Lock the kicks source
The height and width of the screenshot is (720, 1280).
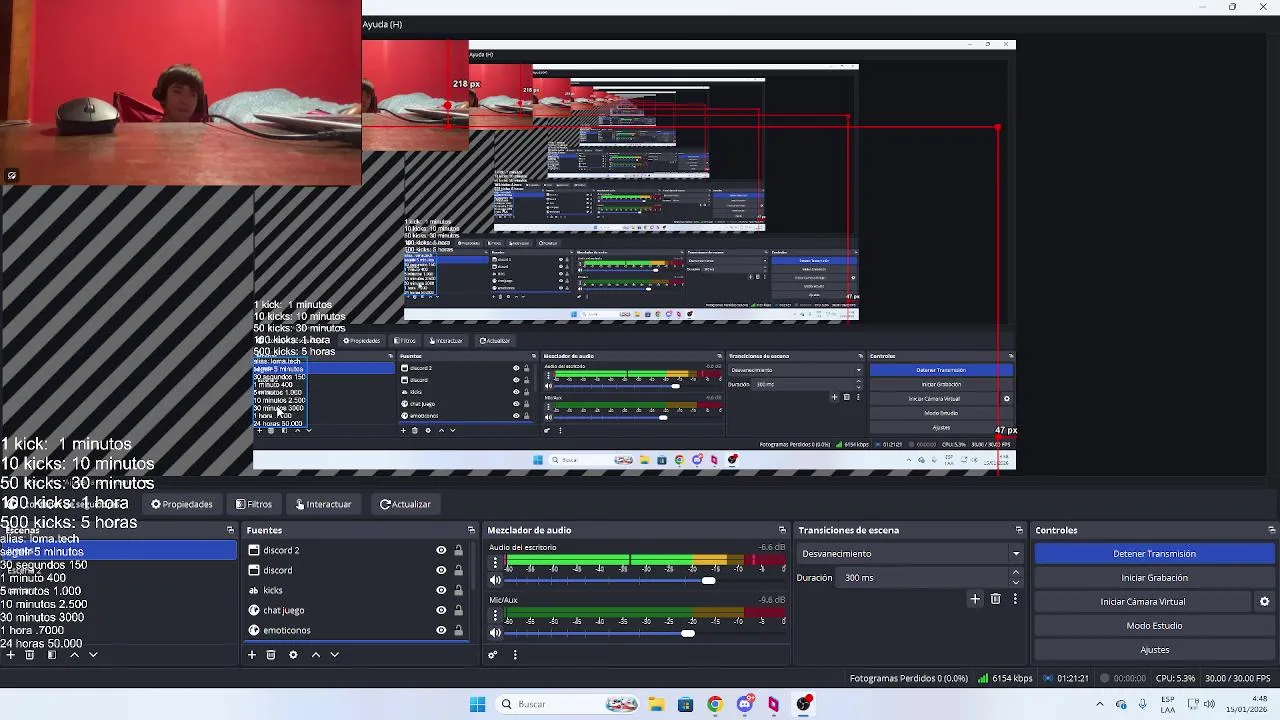click(x=459, y=590)
